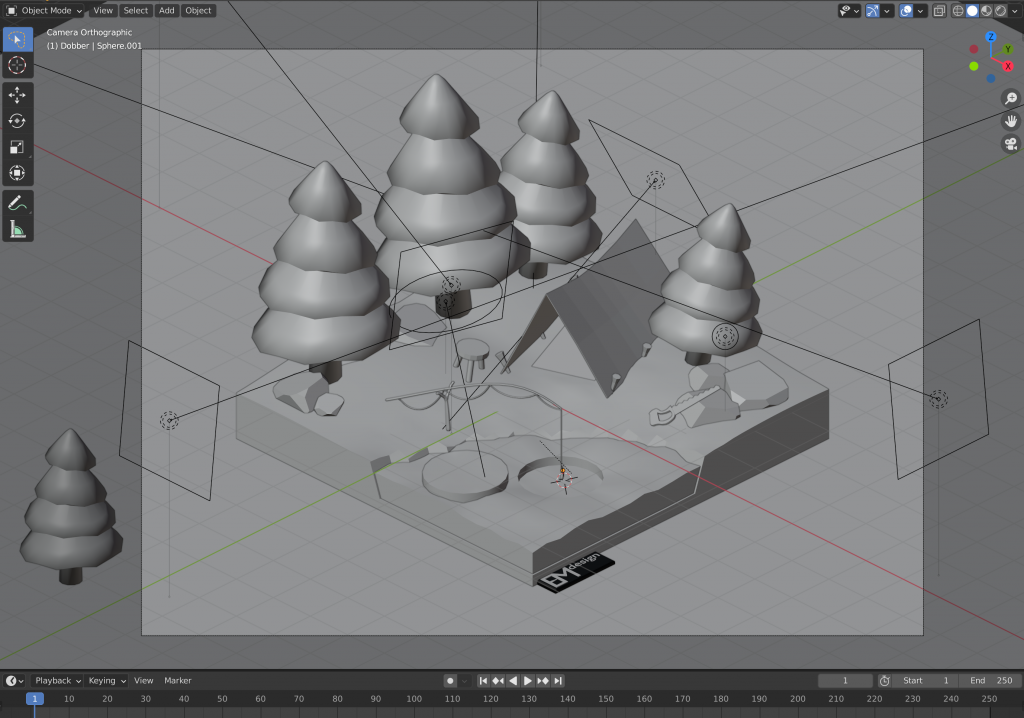Switch to rendered viewport shading
Screen dimensions: 1024x718
pos(1000,10)
